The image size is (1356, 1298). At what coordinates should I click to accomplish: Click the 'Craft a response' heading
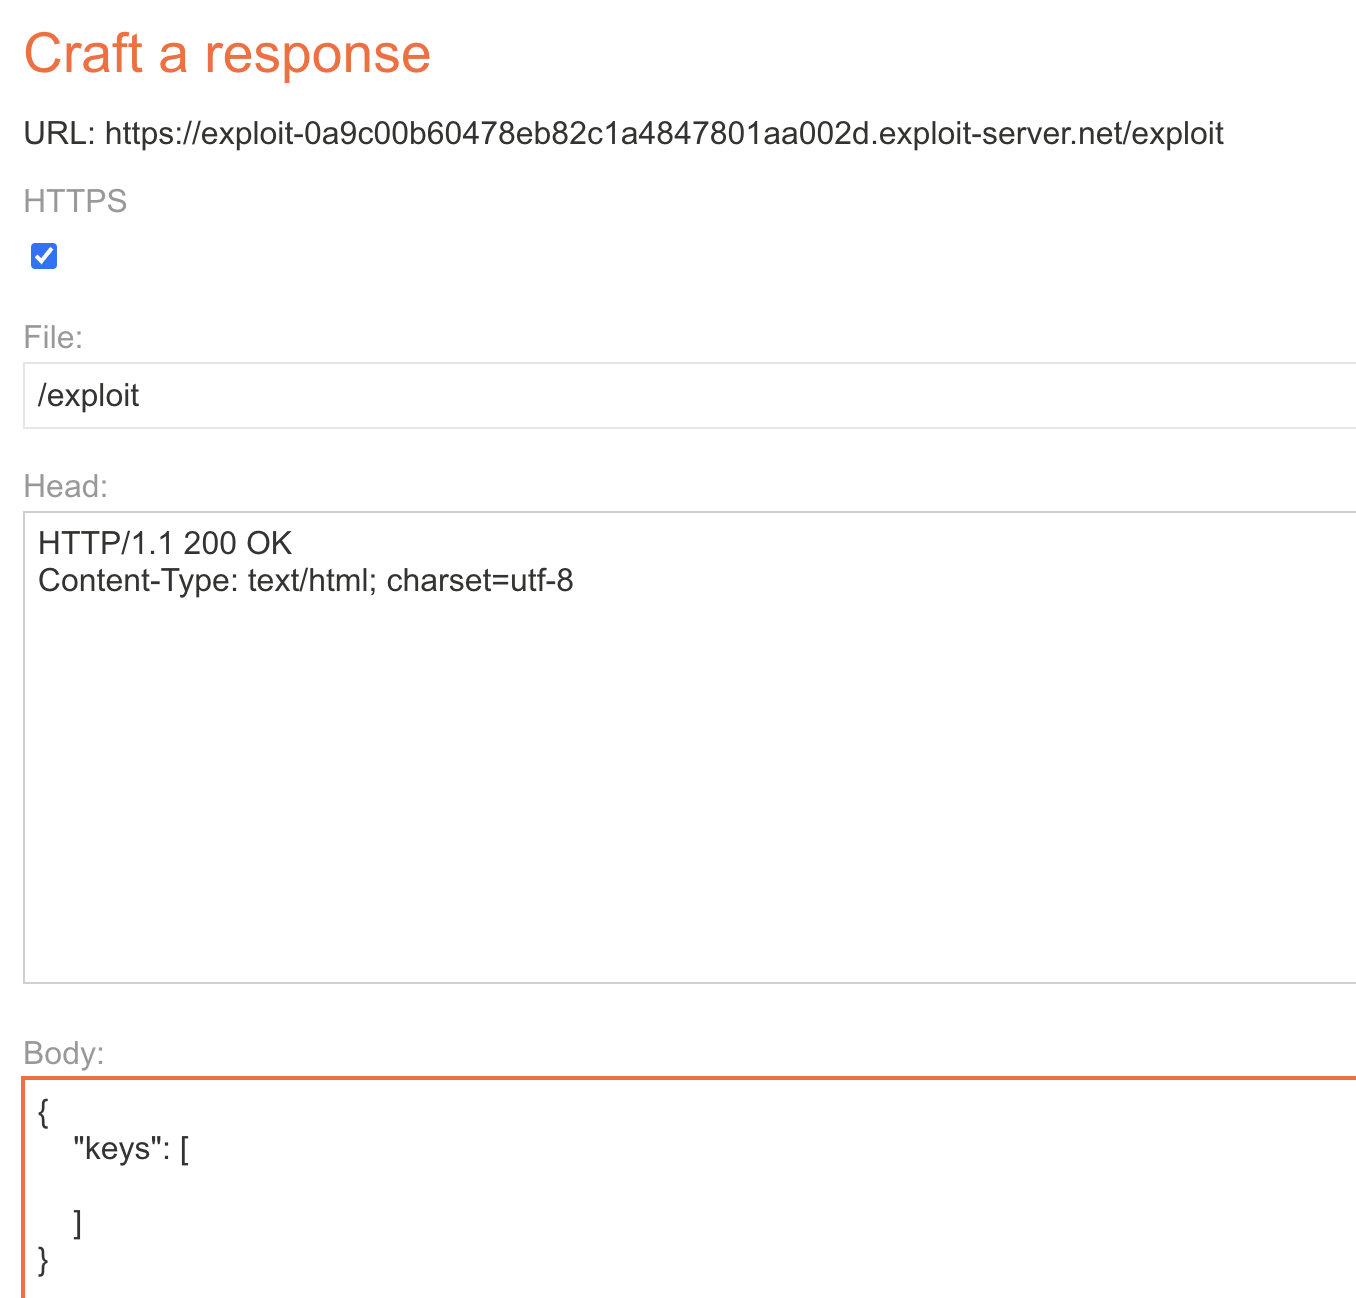pyautogui.click(x=227, y=53)
